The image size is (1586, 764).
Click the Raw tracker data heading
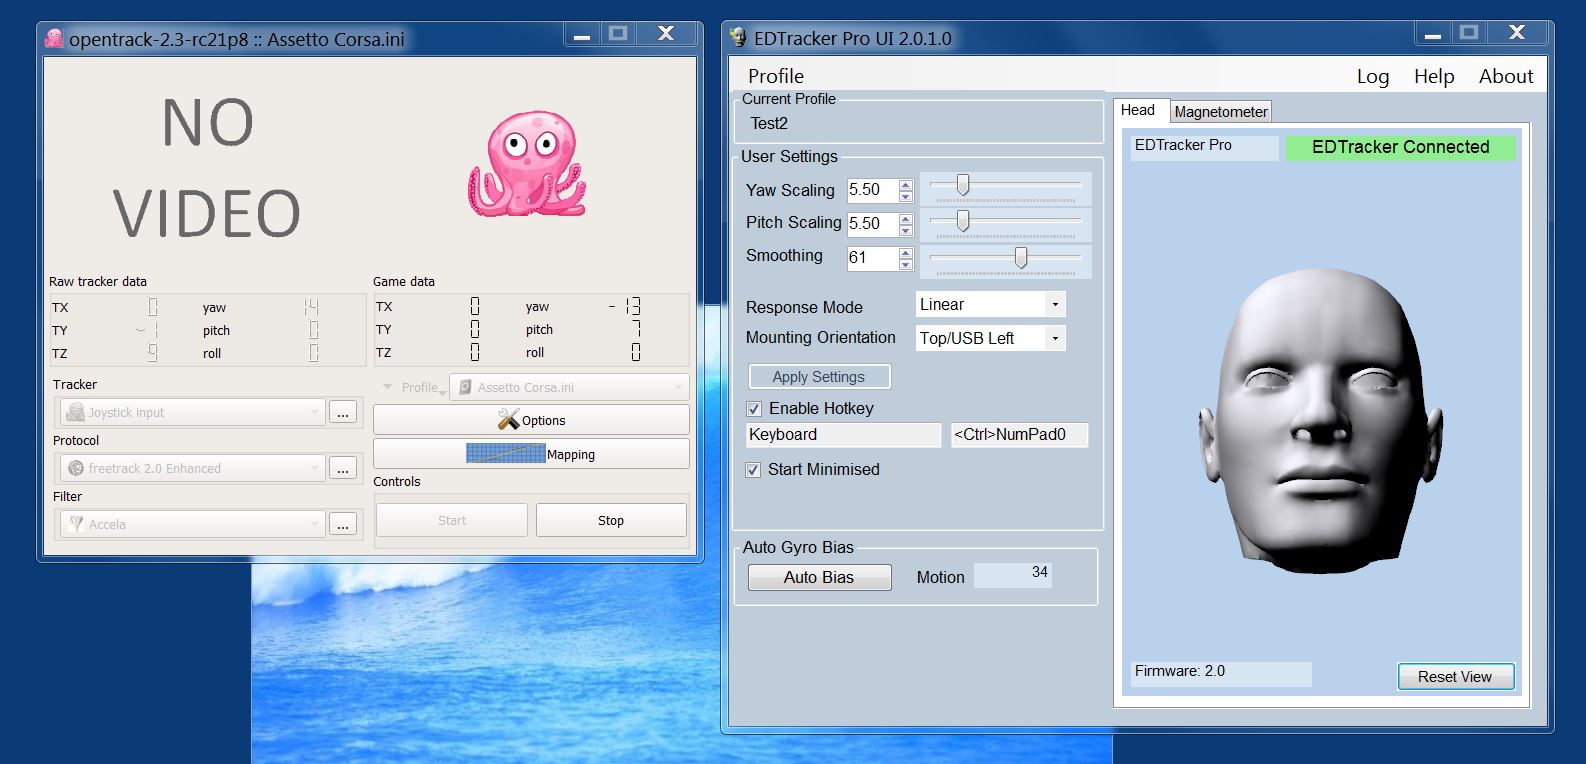coord(98,282)
